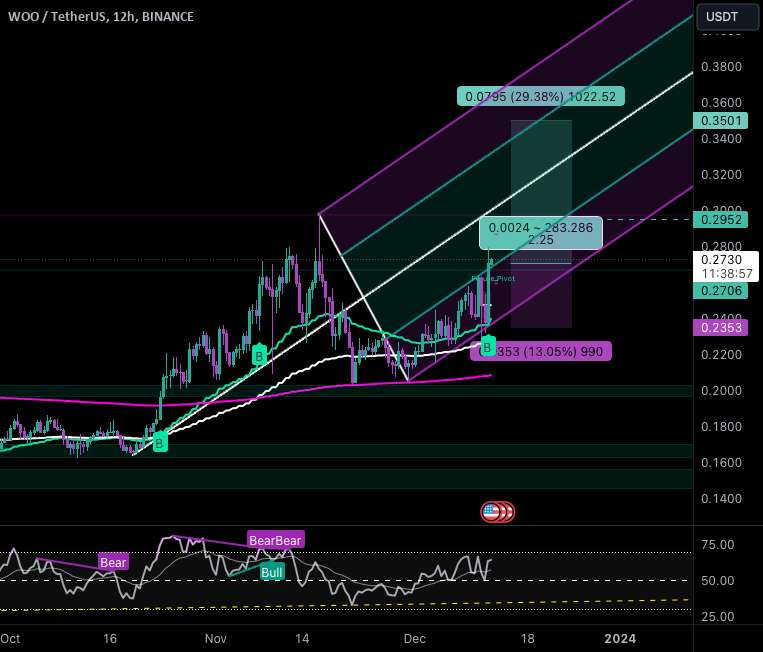Click the 0.3501 price tag on axis
Screen dimensions: 763x652
pyautogui.click(x=721, y=120)
